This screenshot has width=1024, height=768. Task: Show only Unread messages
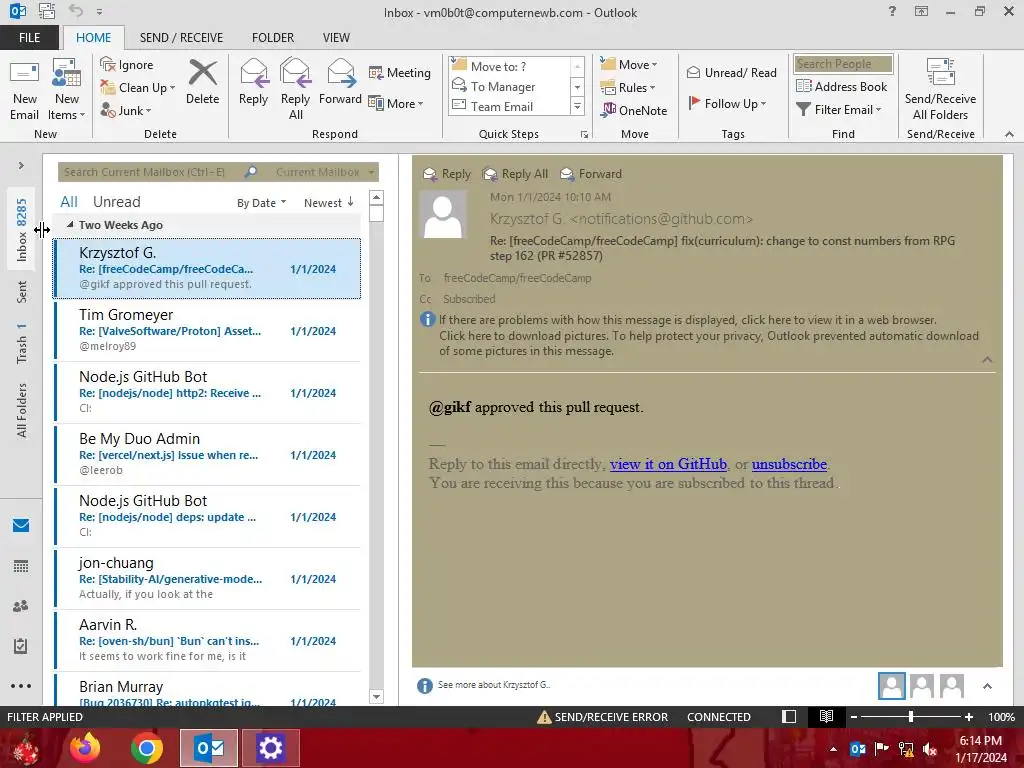[116, 202]
